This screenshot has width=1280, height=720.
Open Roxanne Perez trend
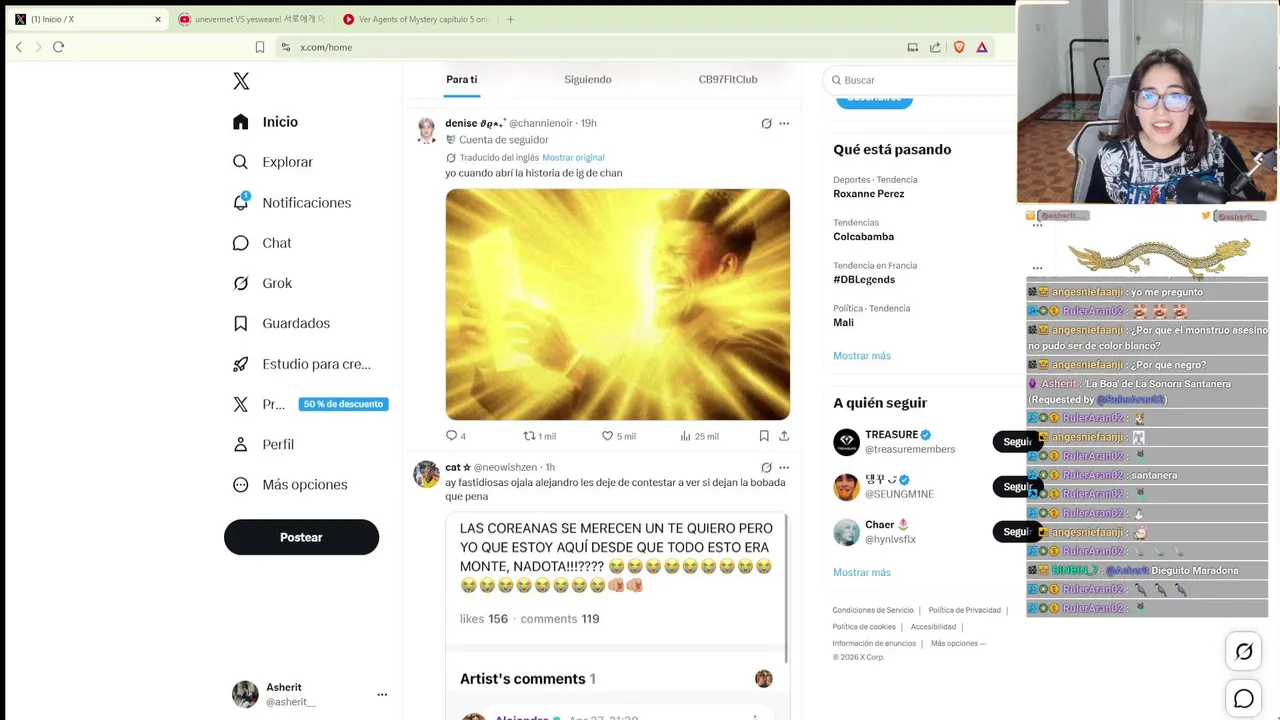[x=869, y=194]
